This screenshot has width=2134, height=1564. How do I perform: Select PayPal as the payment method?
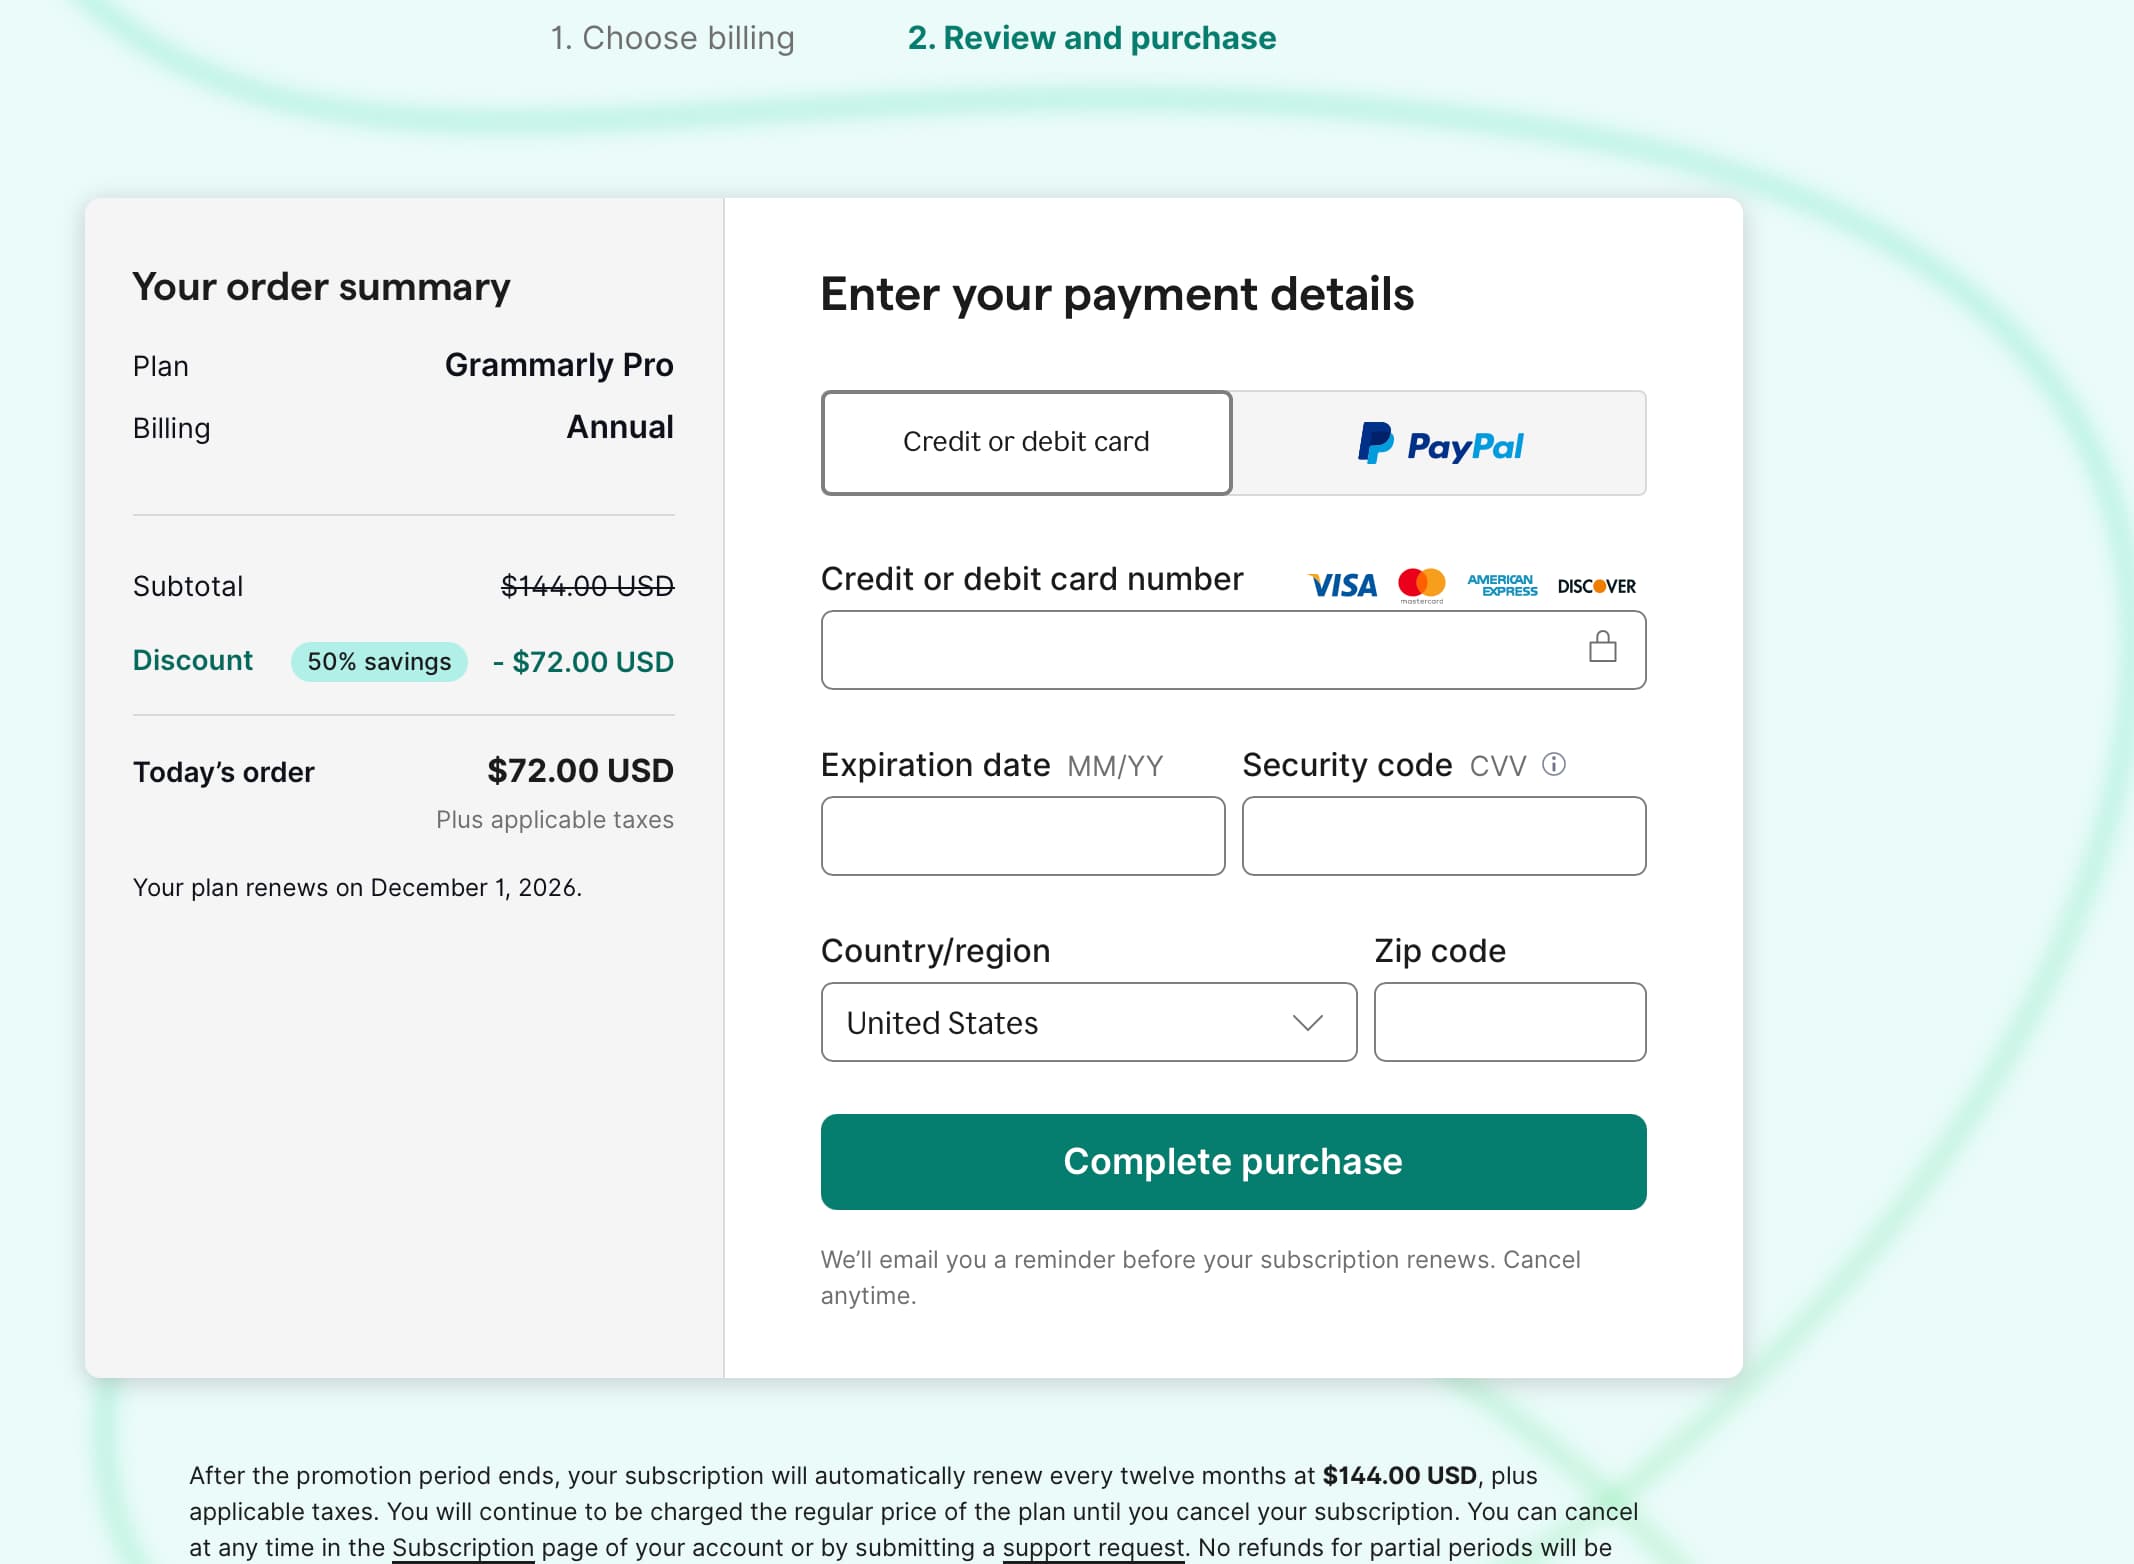point(1439,443)
